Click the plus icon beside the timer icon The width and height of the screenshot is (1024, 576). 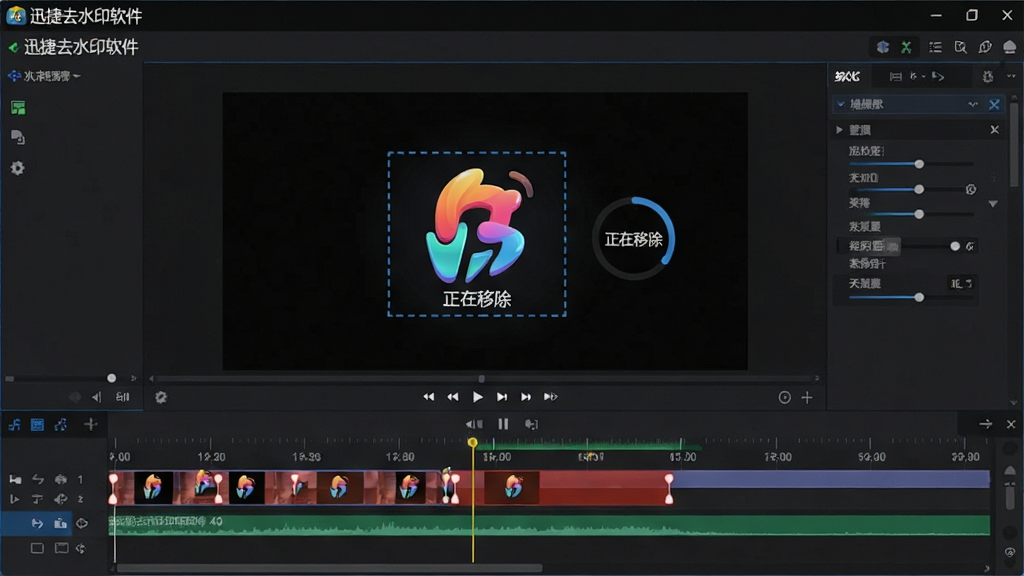[807, 398]
